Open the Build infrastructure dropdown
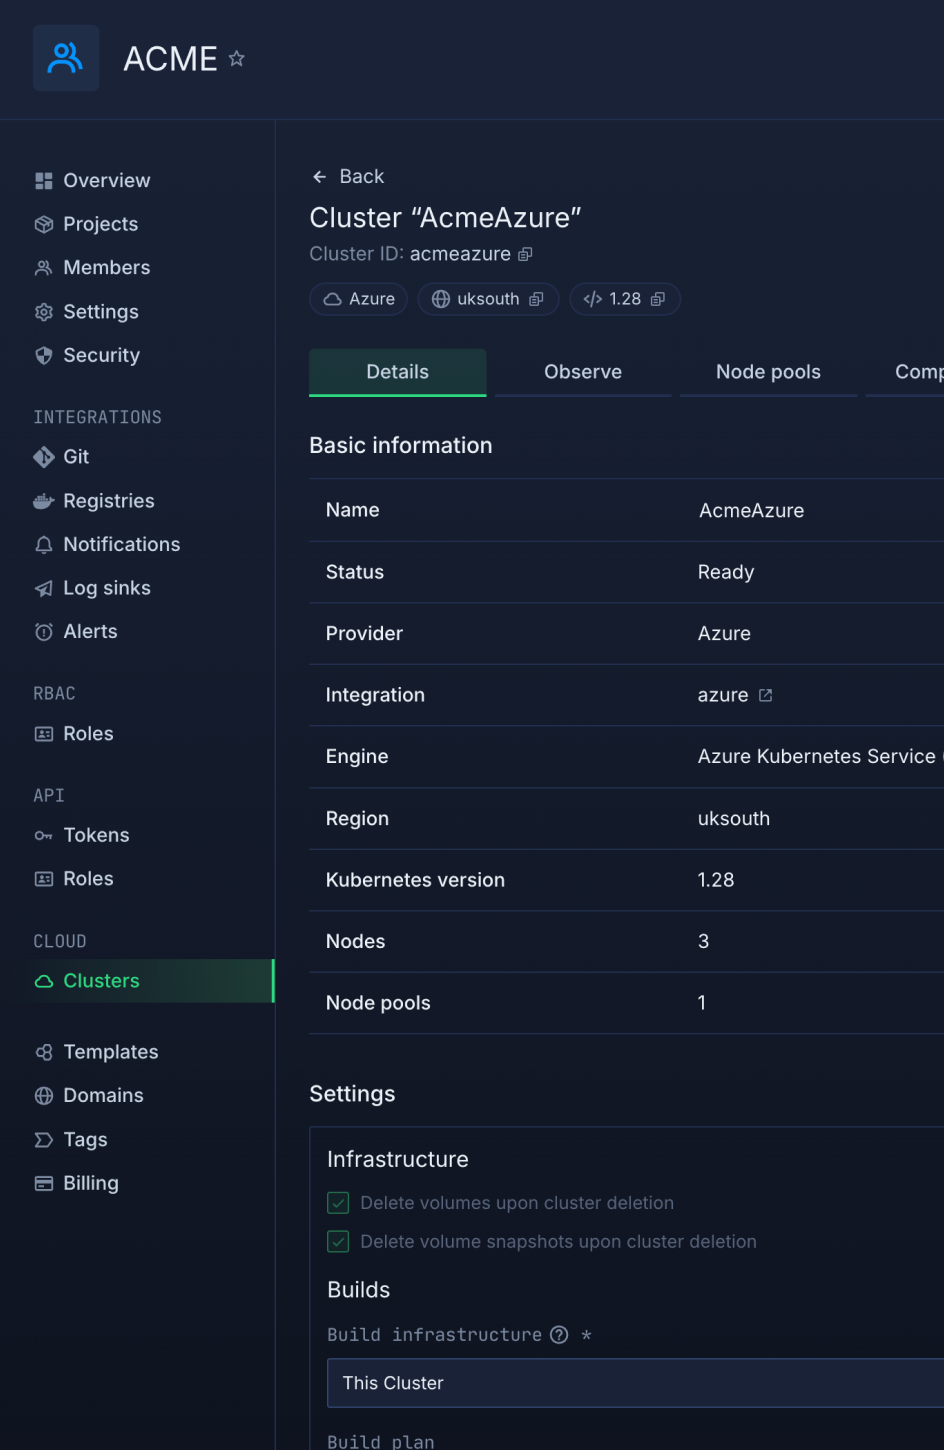The height and width of the screenshot is (1450, 944). (x=635, y=1383)
